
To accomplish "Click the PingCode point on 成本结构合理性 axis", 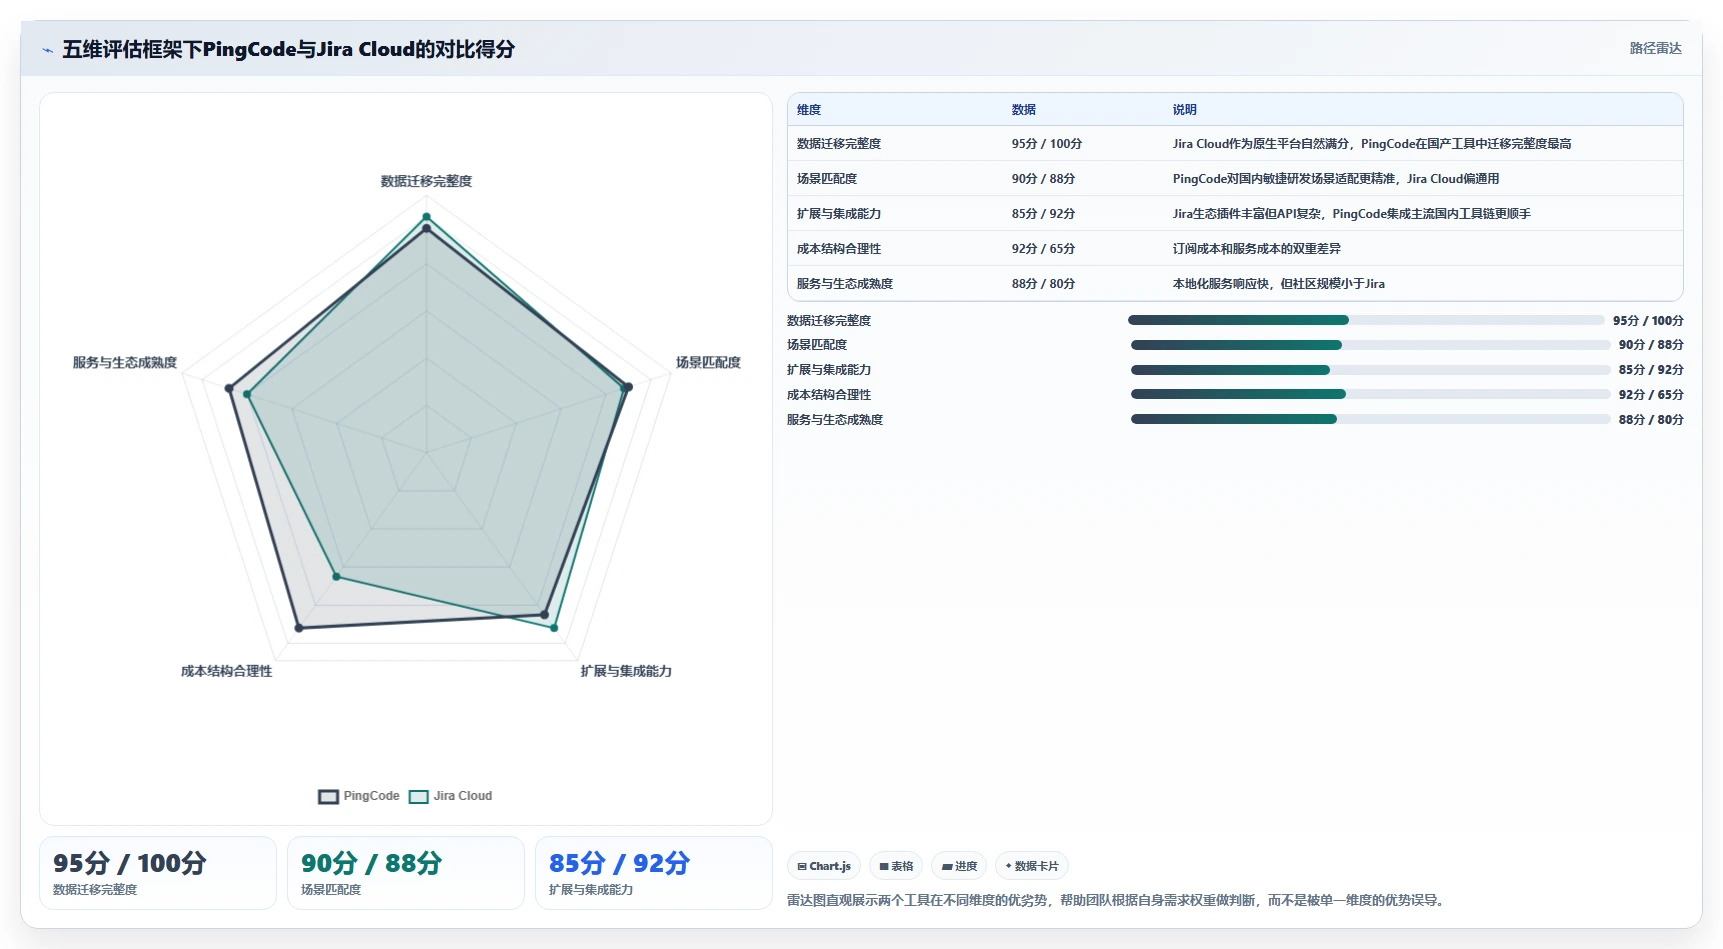I will click(x=298, y=628).
